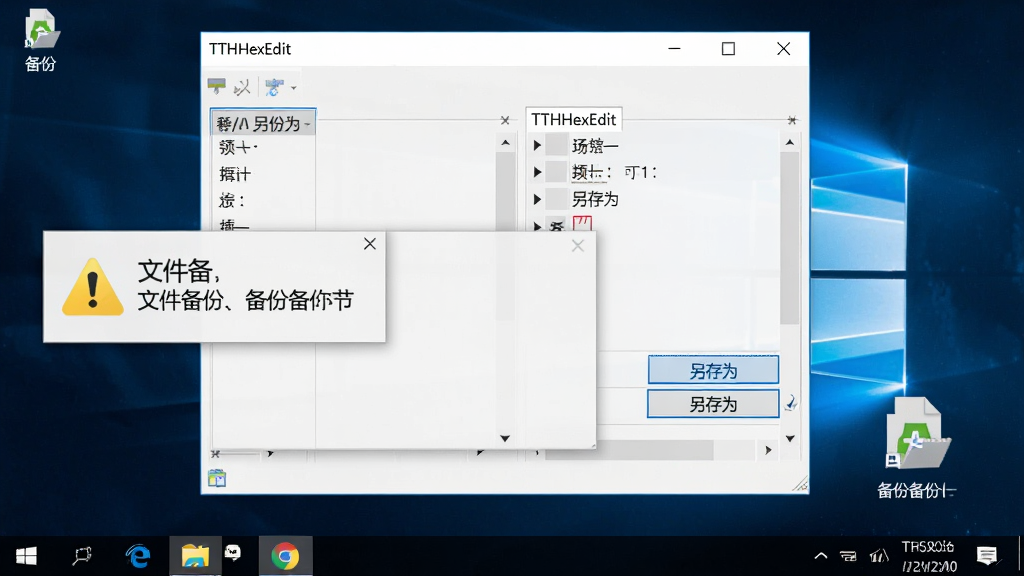The width and height of the screenshot is (1024, 576).
Task: Expand the 另存为 tree row
Action: coord(537,199)
